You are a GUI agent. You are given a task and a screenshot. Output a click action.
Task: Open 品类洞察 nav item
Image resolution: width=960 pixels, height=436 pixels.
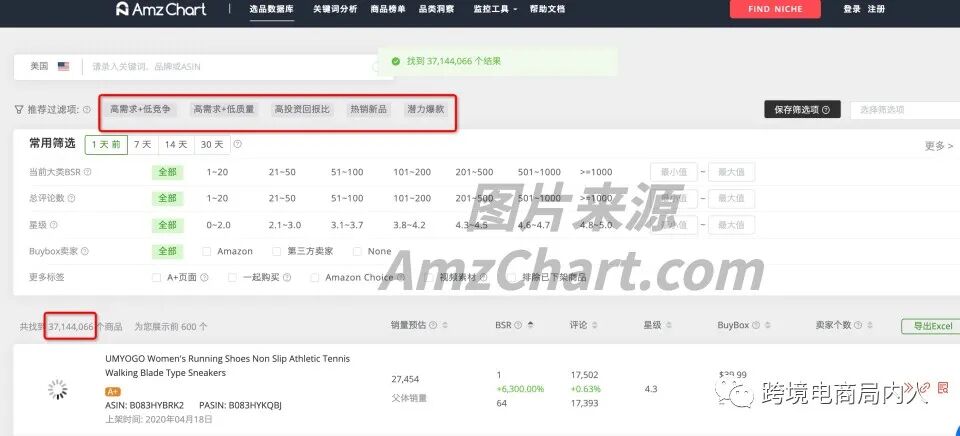437,9
